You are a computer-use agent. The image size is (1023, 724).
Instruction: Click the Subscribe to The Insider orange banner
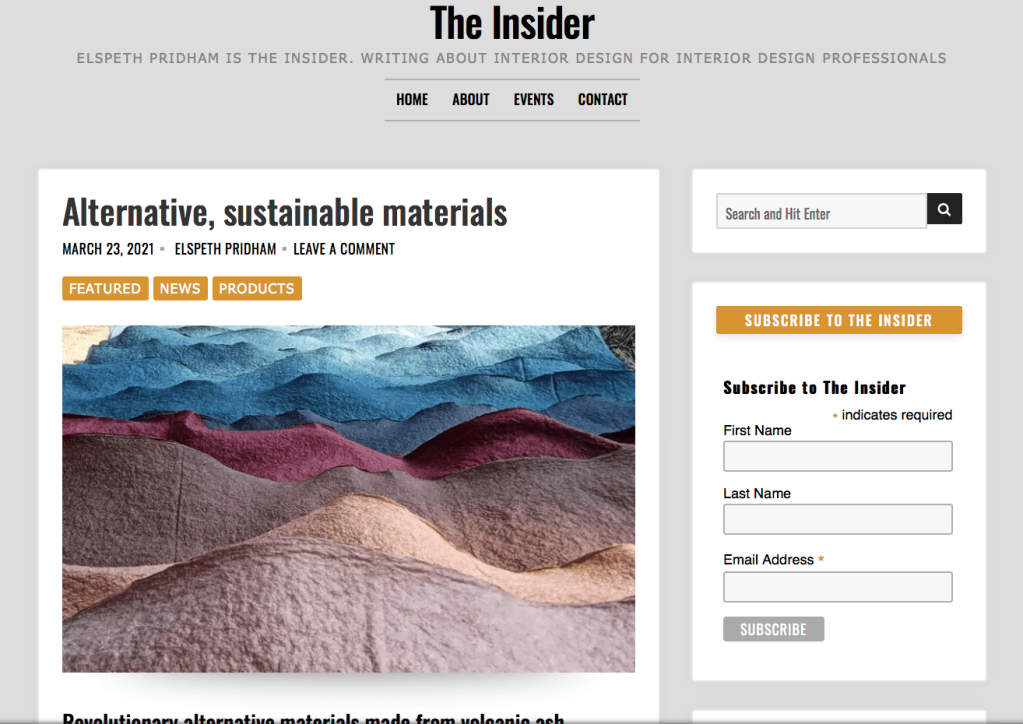click(x=838, y=320)
